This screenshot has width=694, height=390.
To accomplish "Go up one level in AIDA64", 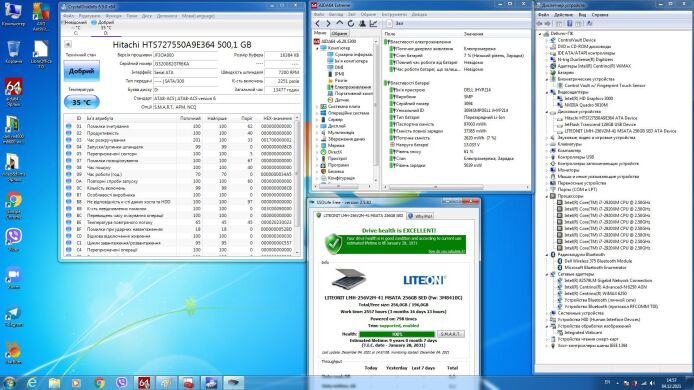I will coord(339,23).
